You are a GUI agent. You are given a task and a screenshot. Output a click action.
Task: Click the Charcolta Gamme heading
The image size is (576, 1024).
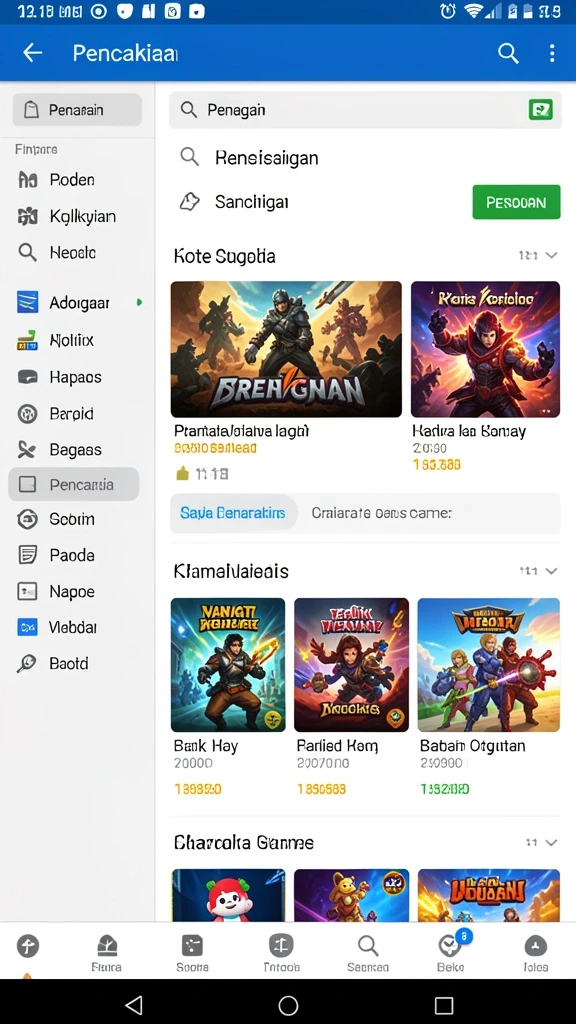(244, 842)
